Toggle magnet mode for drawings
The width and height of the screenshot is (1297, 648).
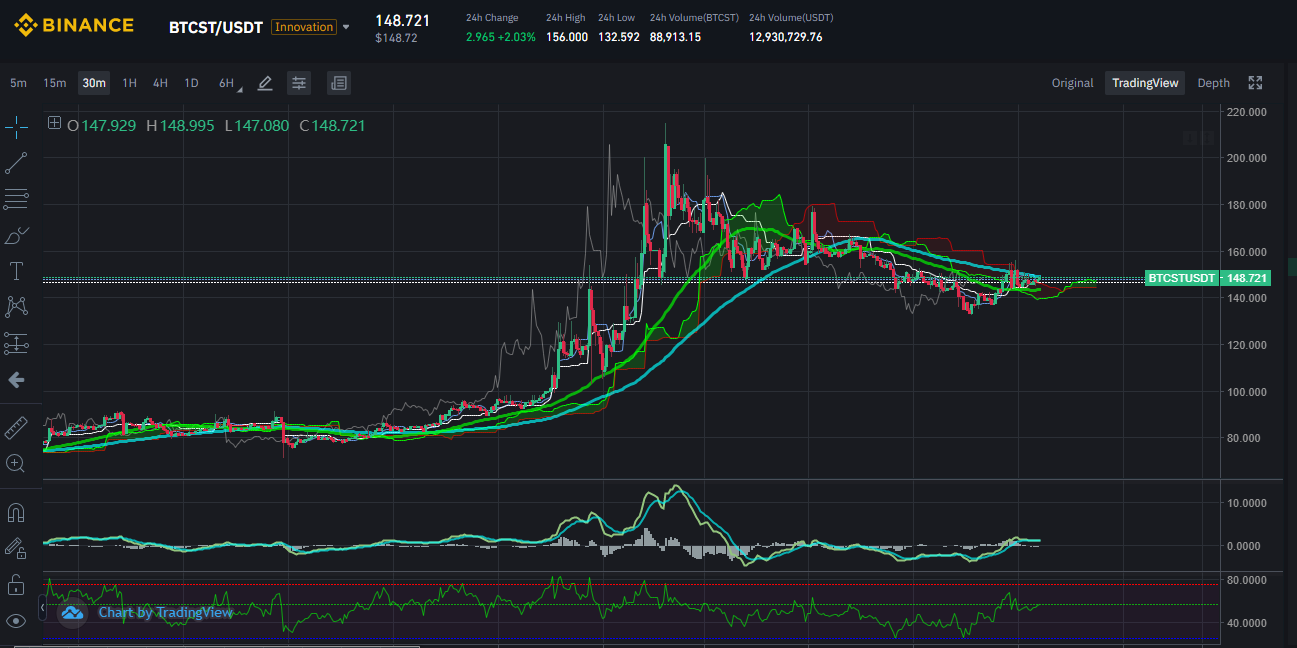[16, 513]
